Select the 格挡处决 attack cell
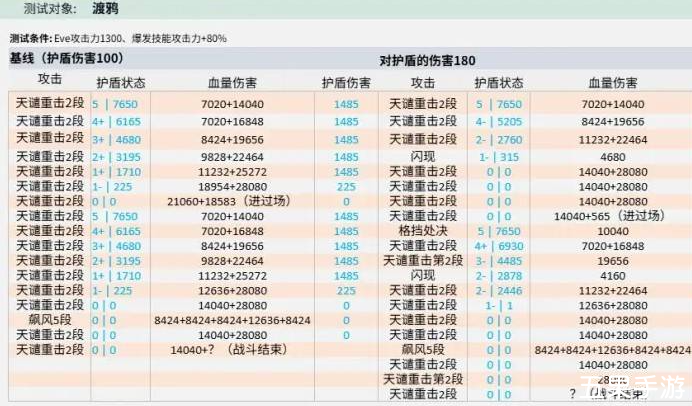 (x=423, y=231)
